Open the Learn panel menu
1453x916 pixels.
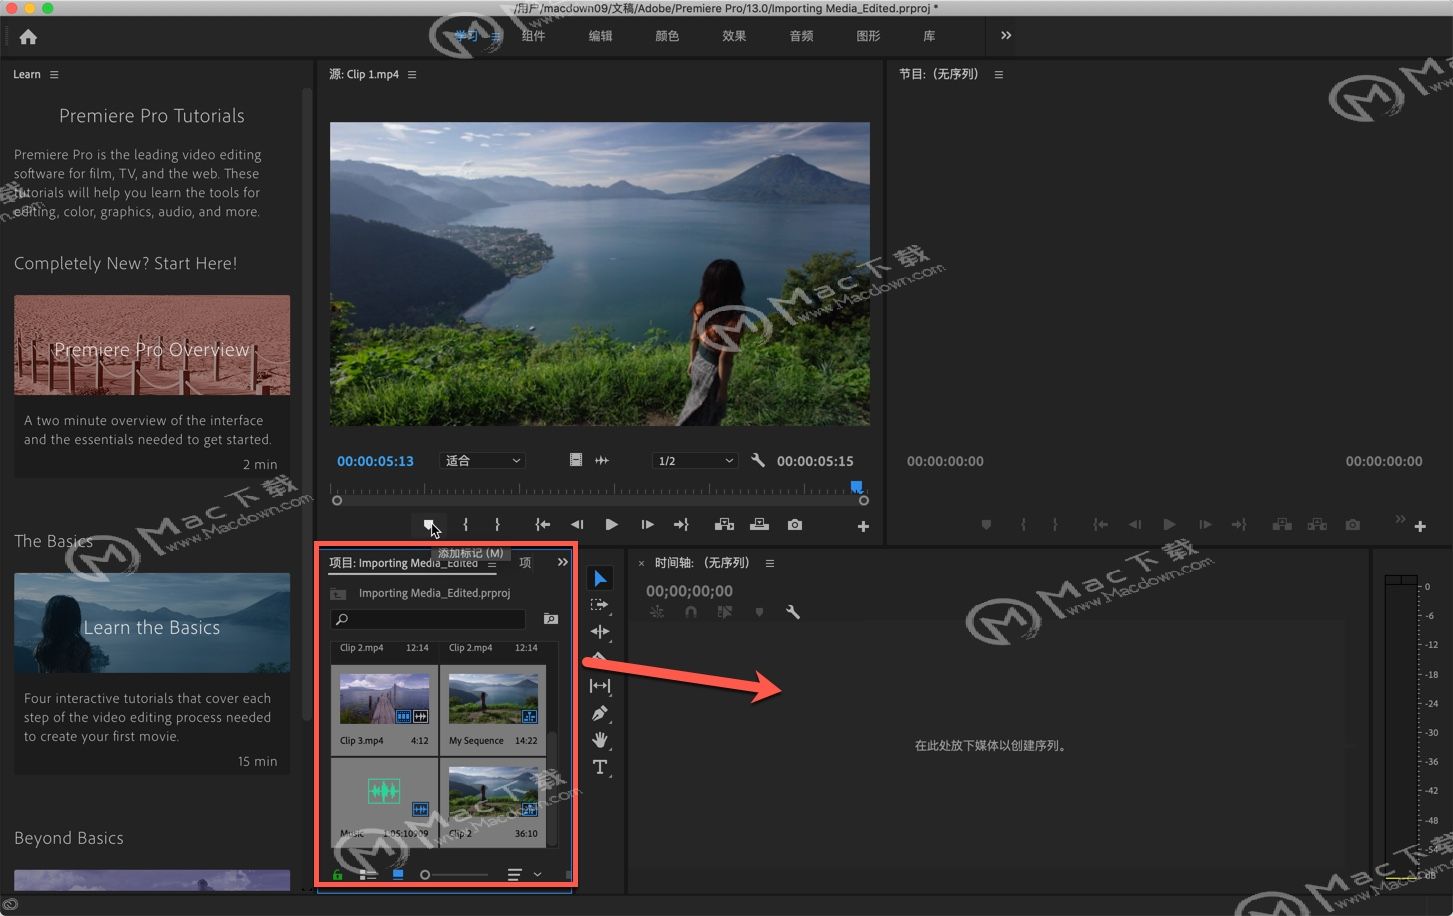(x=54, y=75)
